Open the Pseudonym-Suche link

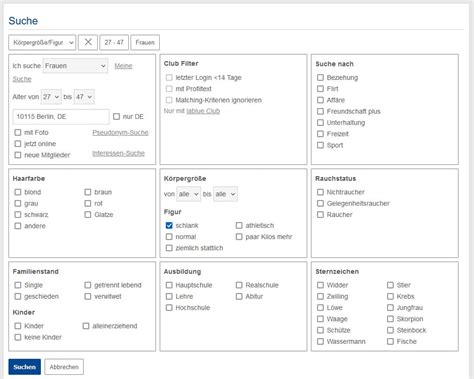coord(120,133)
